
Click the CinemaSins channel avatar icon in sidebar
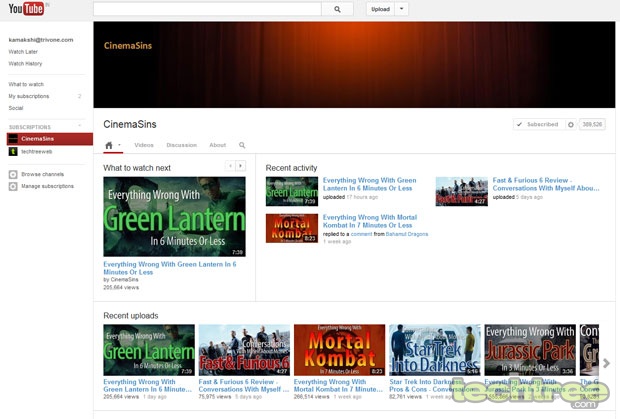pos(13,139)
